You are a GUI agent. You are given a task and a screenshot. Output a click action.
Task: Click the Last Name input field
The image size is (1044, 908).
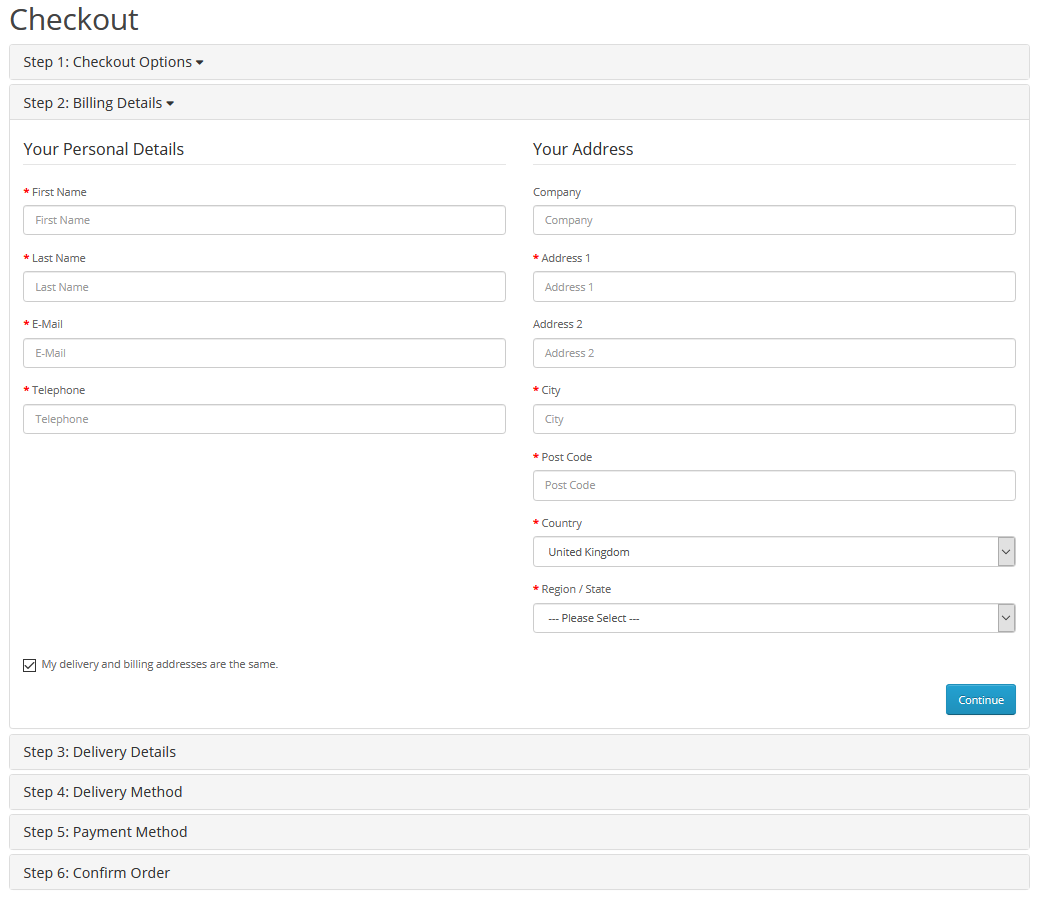point(264,287)
